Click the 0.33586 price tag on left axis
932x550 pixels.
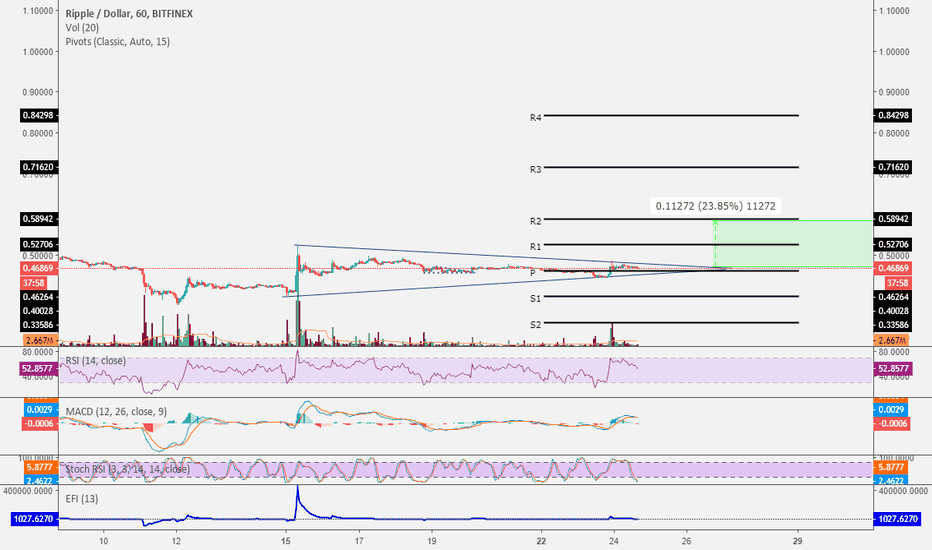click(x=37, y=325)
